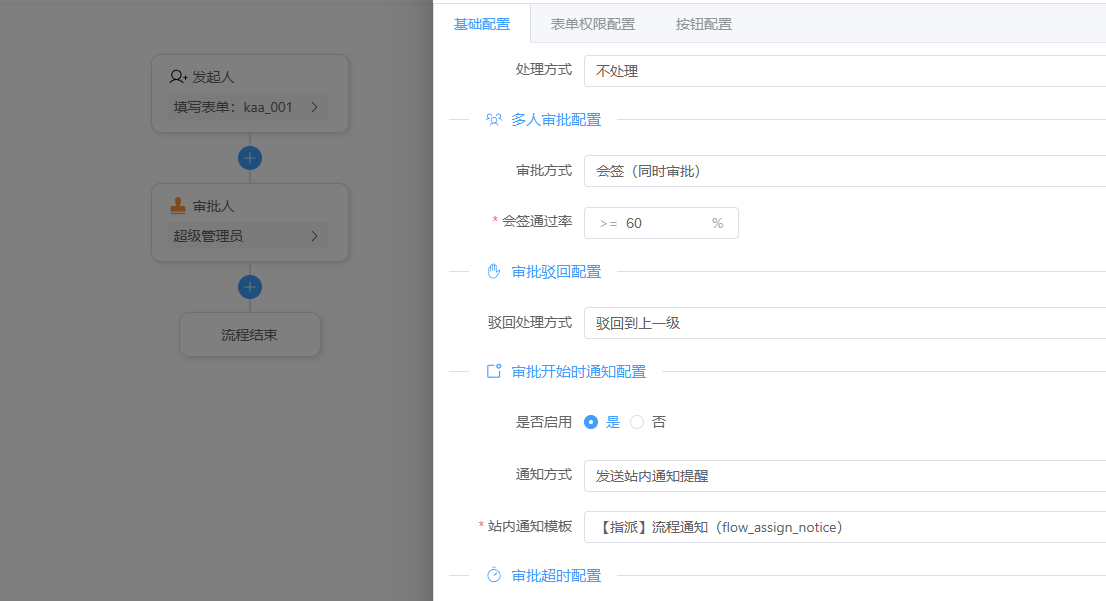Switch to the 按钮配置 tab
The image size is (1106, 601).
(x=704, y=24)
